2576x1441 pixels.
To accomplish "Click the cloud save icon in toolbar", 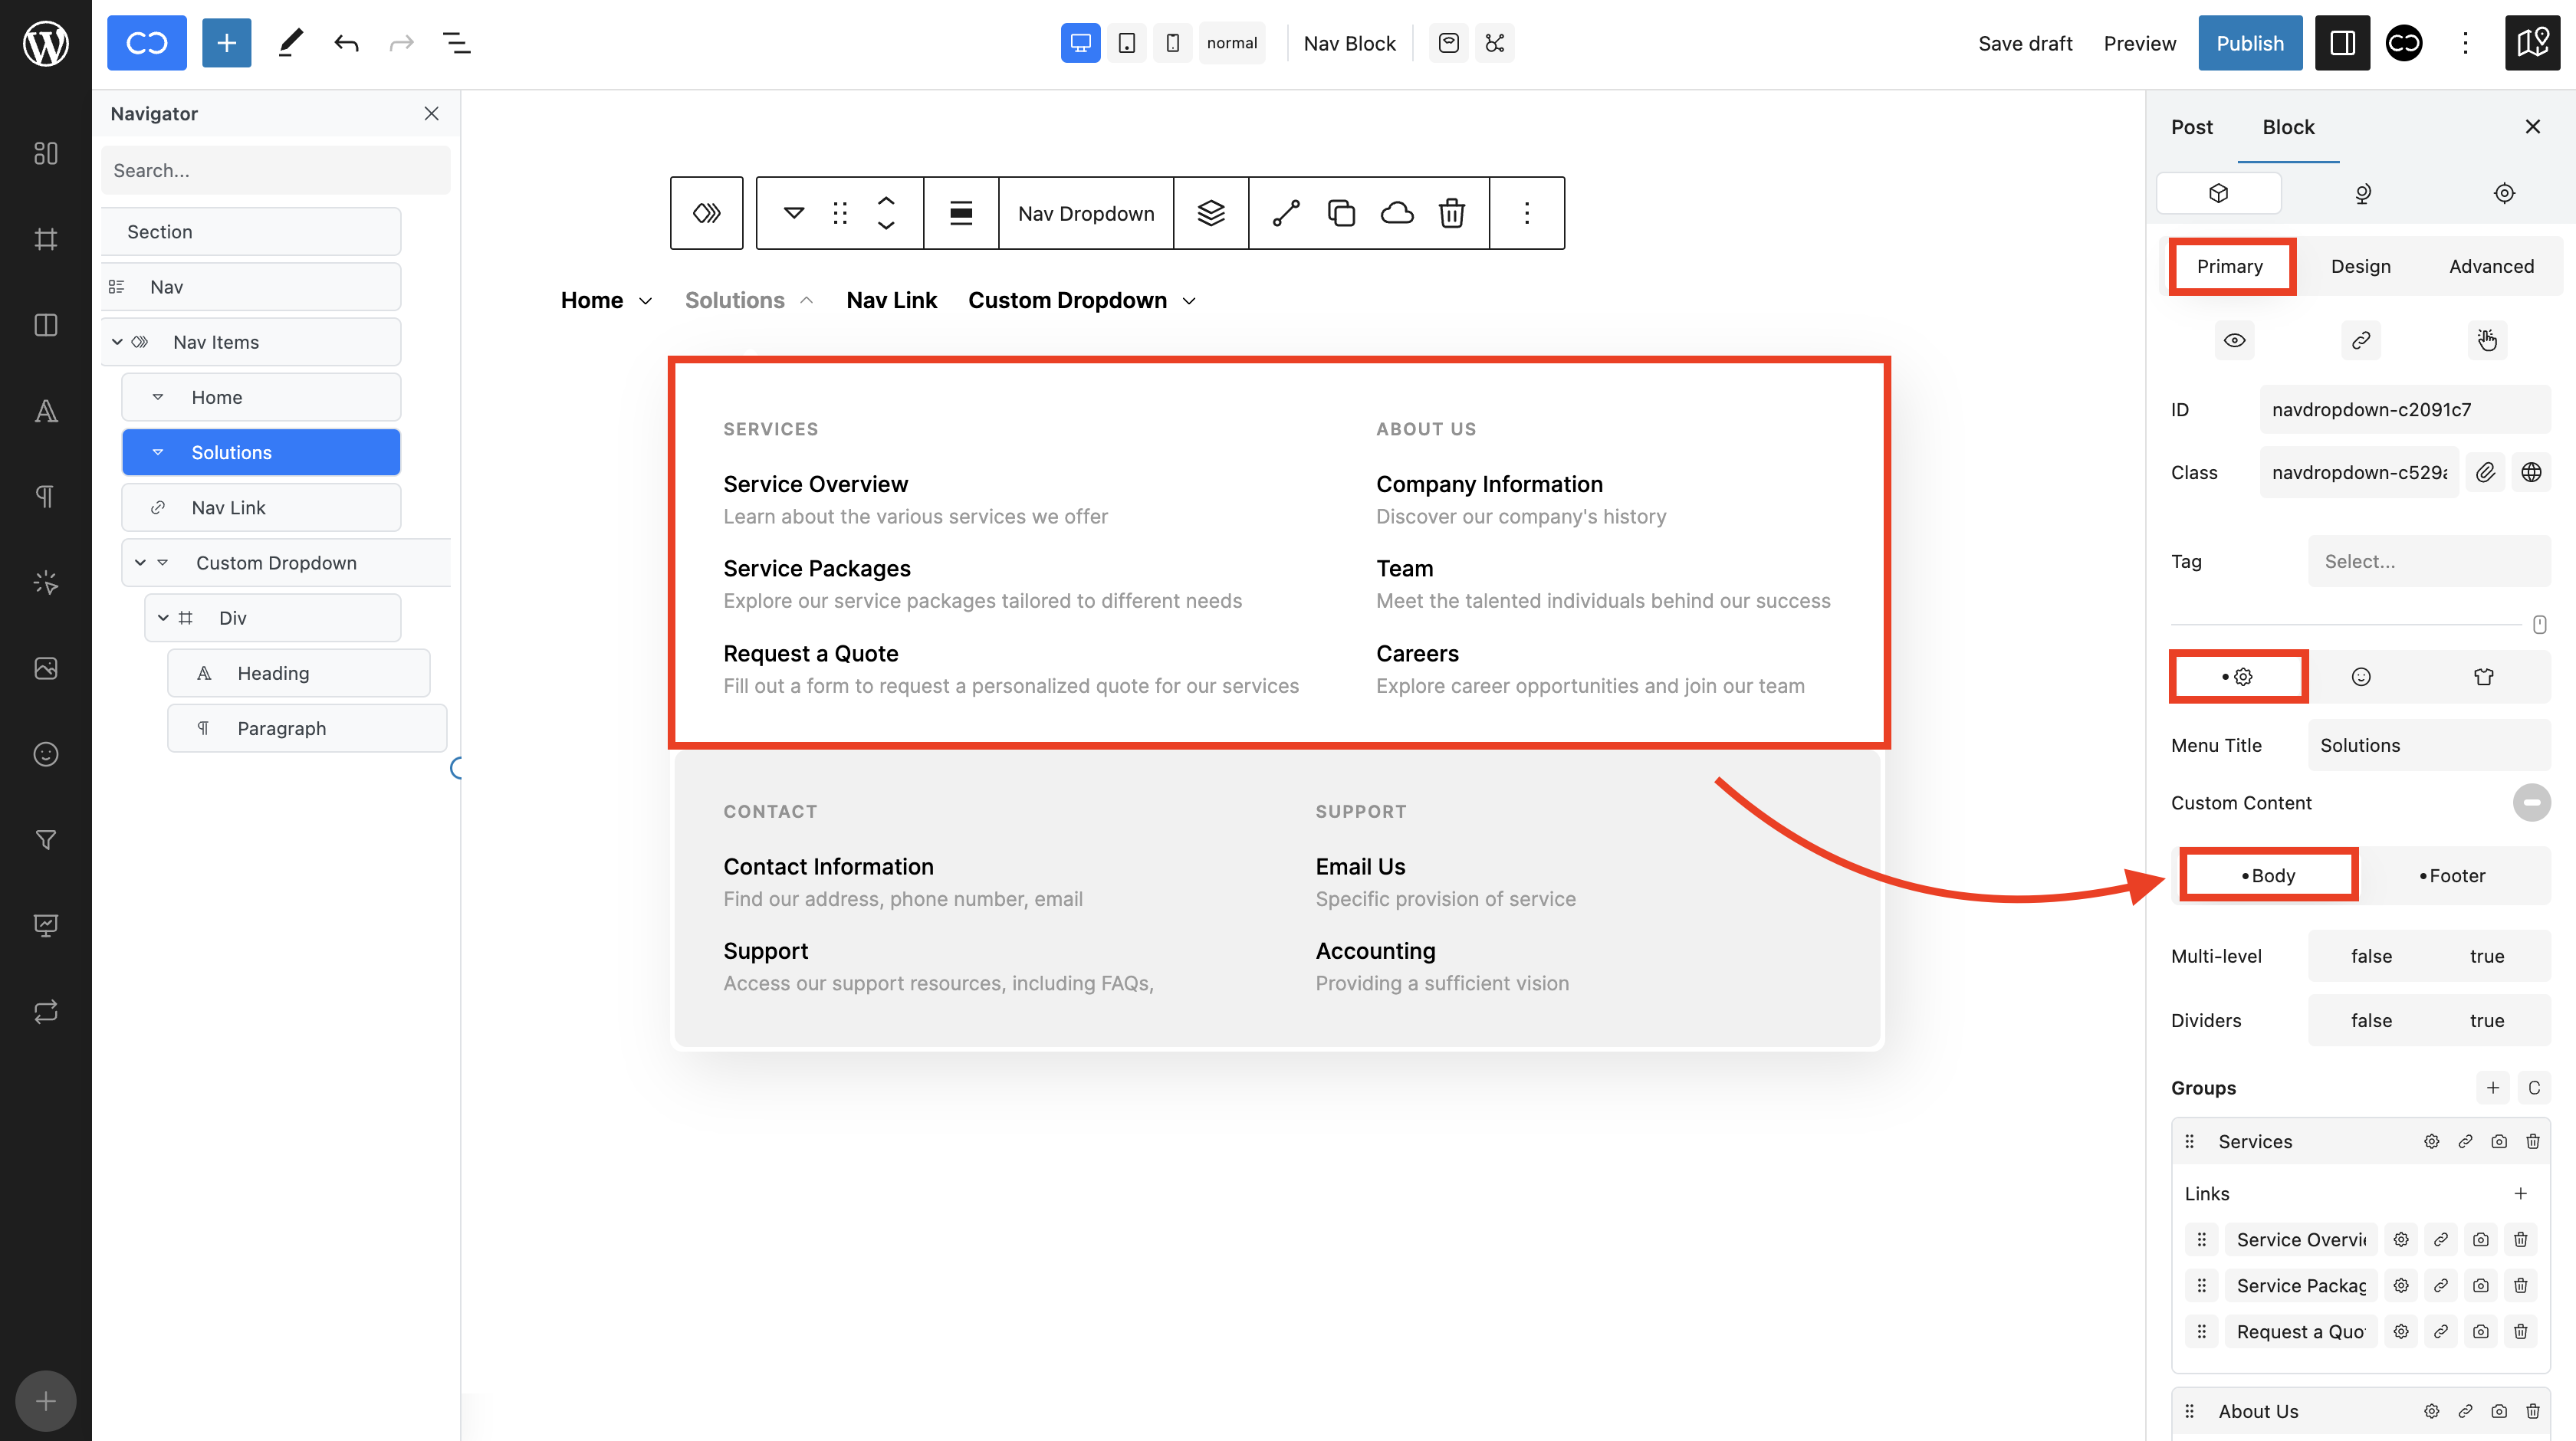I will coord(1396,213).
